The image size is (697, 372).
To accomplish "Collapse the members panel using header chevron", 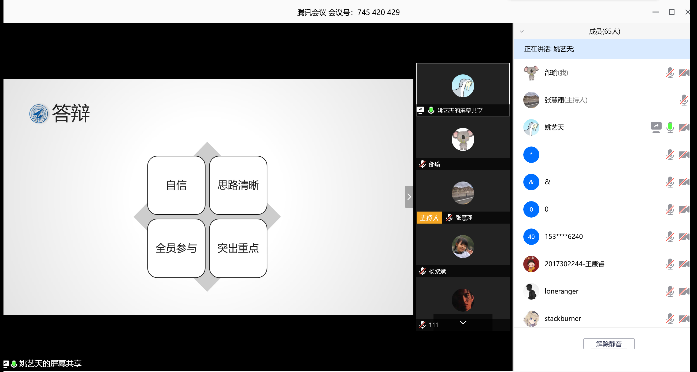I will coord(522,31).
